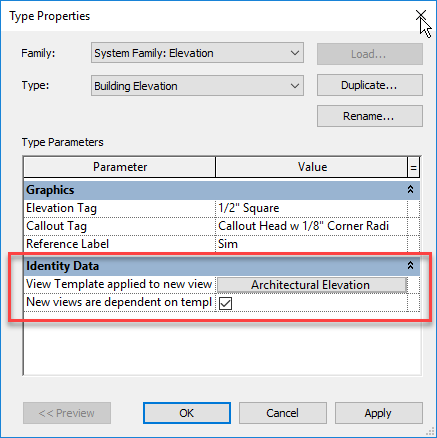Click the Parameter column header
Image resolution: width=437 pixels, height=438 pixels.
(x=120, y=167)
